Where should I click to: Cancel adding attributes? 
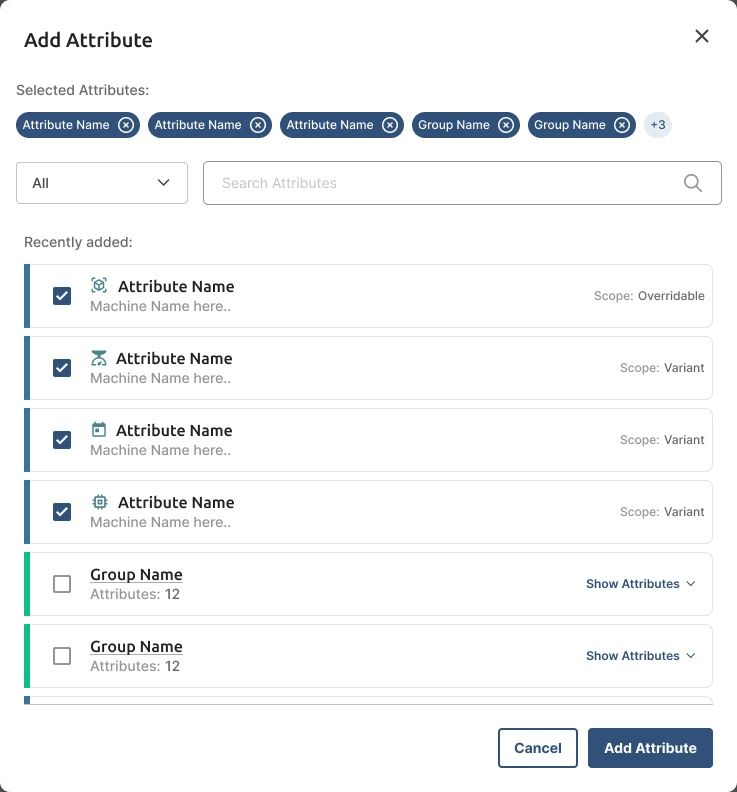point(537,748)
